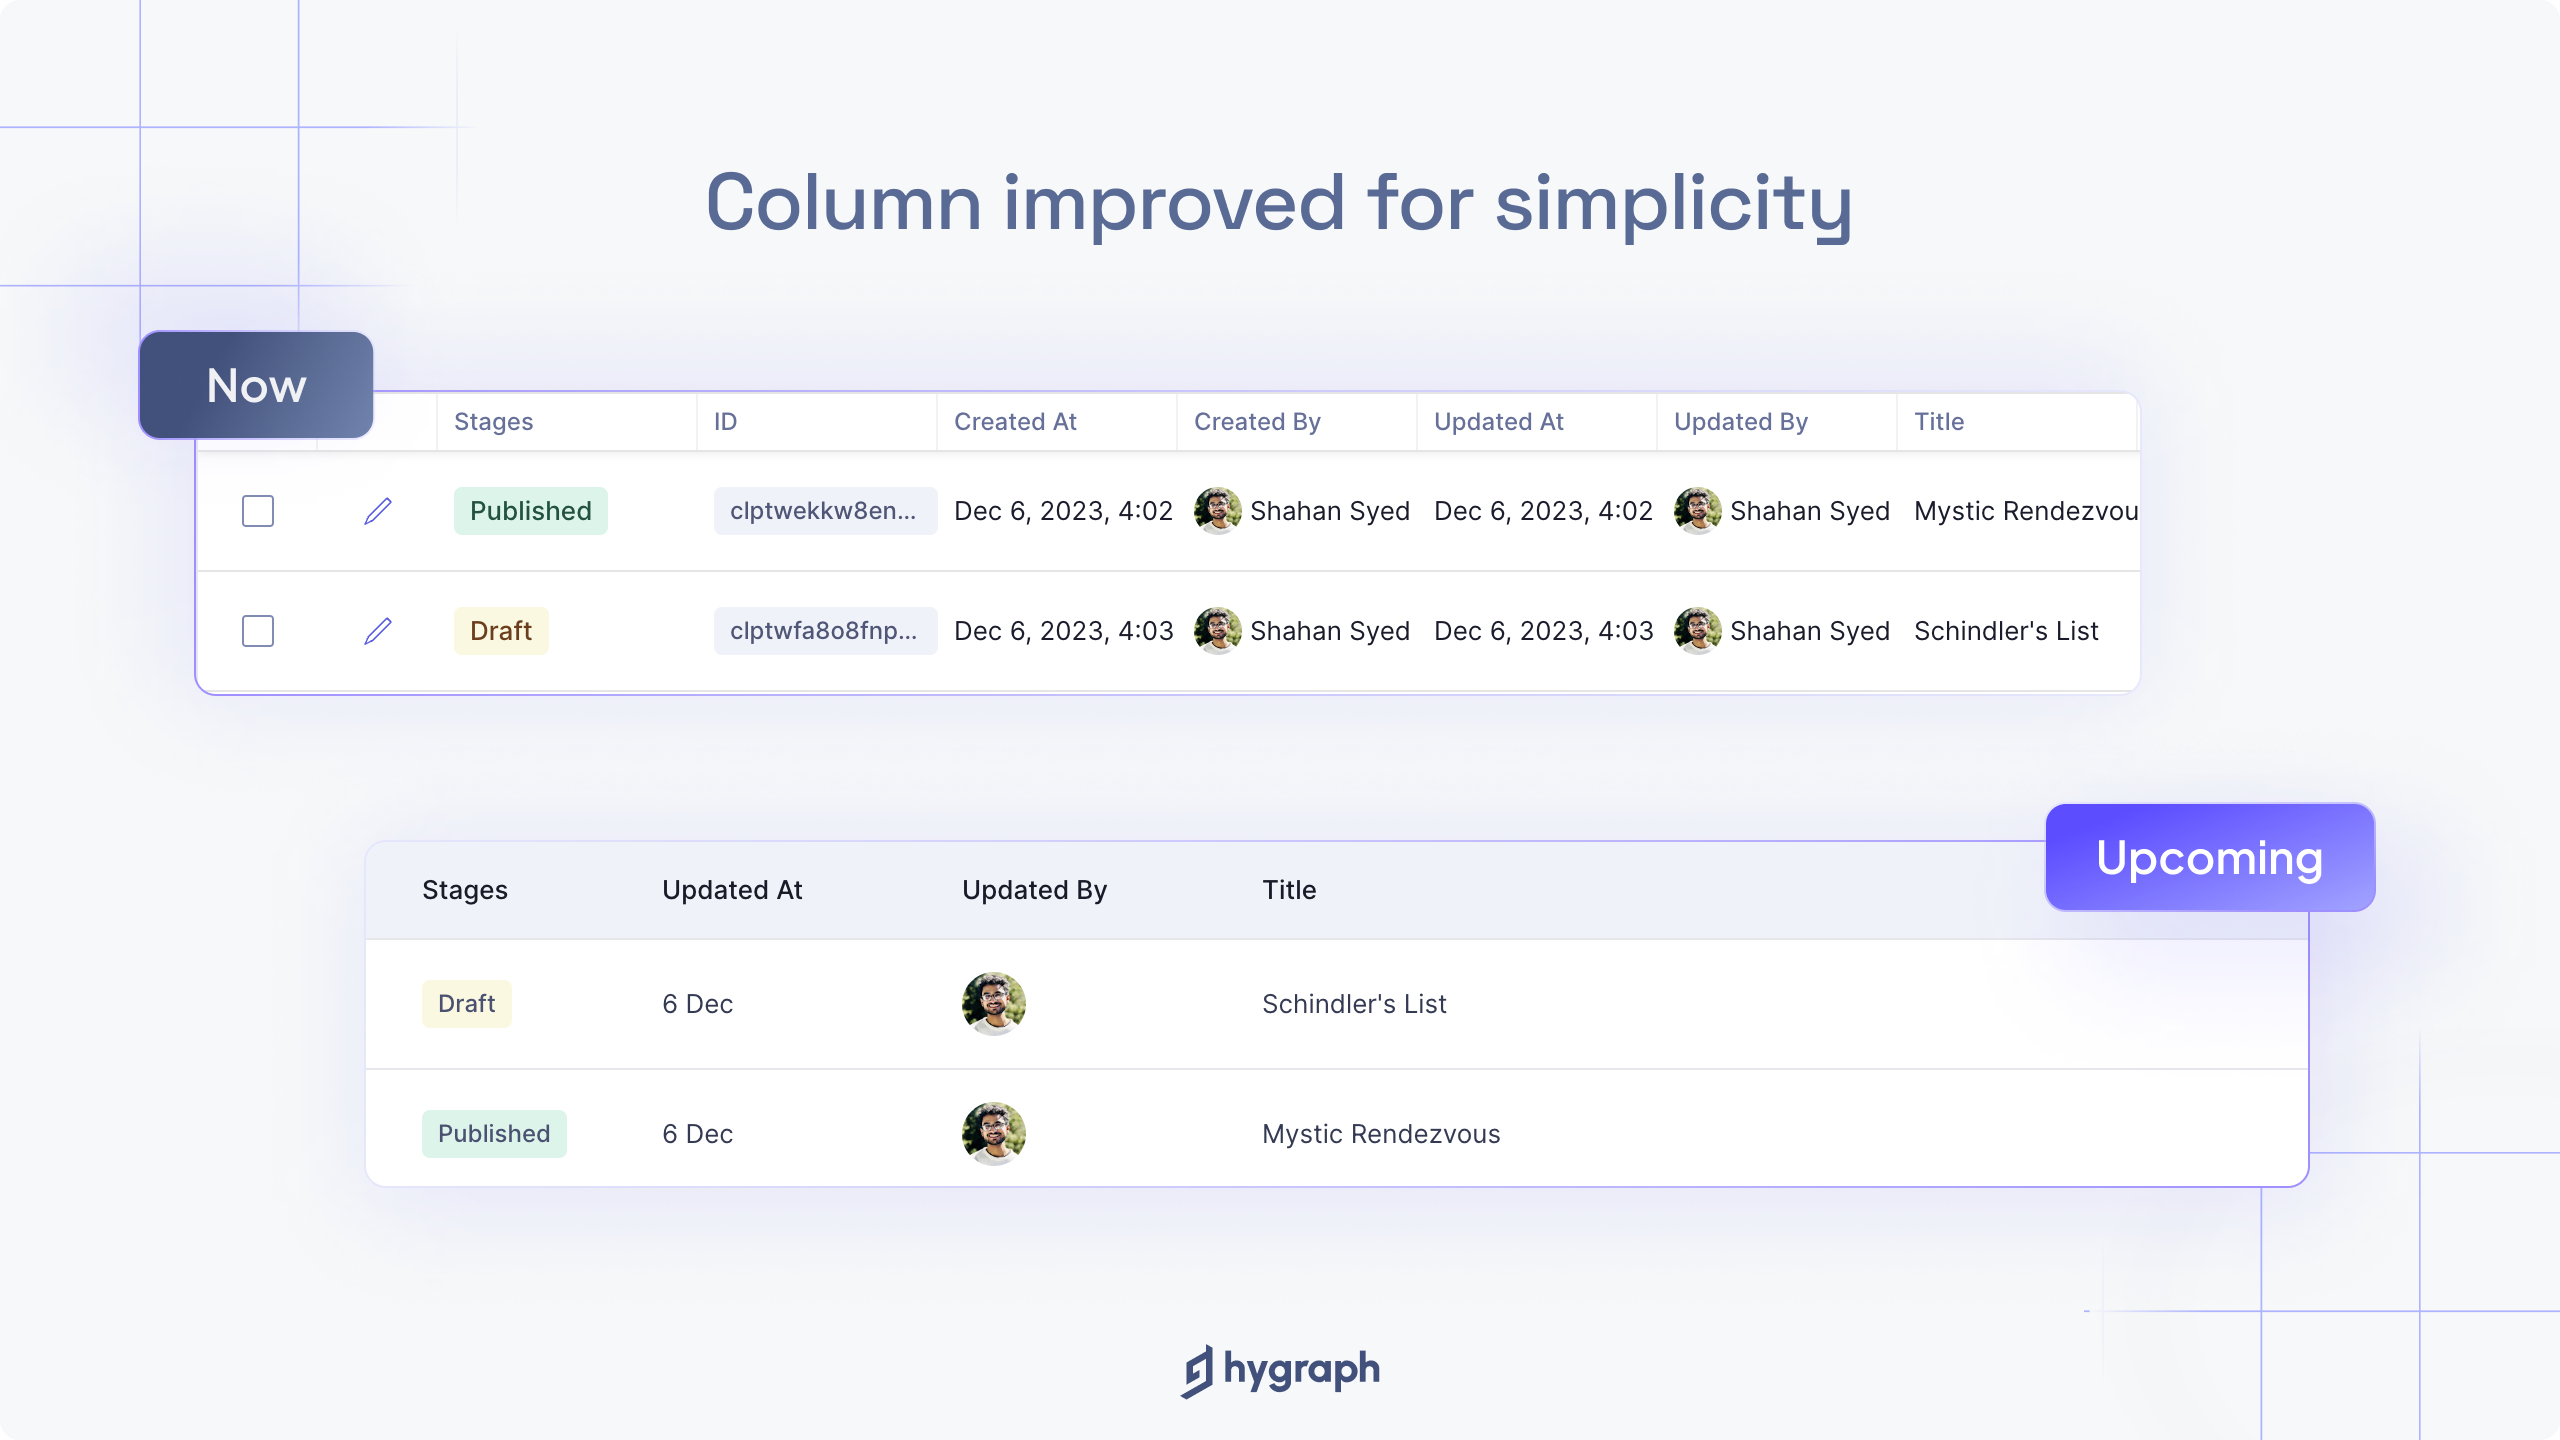Click the Updated By avatar in the Published row

tap(1698, 511)
